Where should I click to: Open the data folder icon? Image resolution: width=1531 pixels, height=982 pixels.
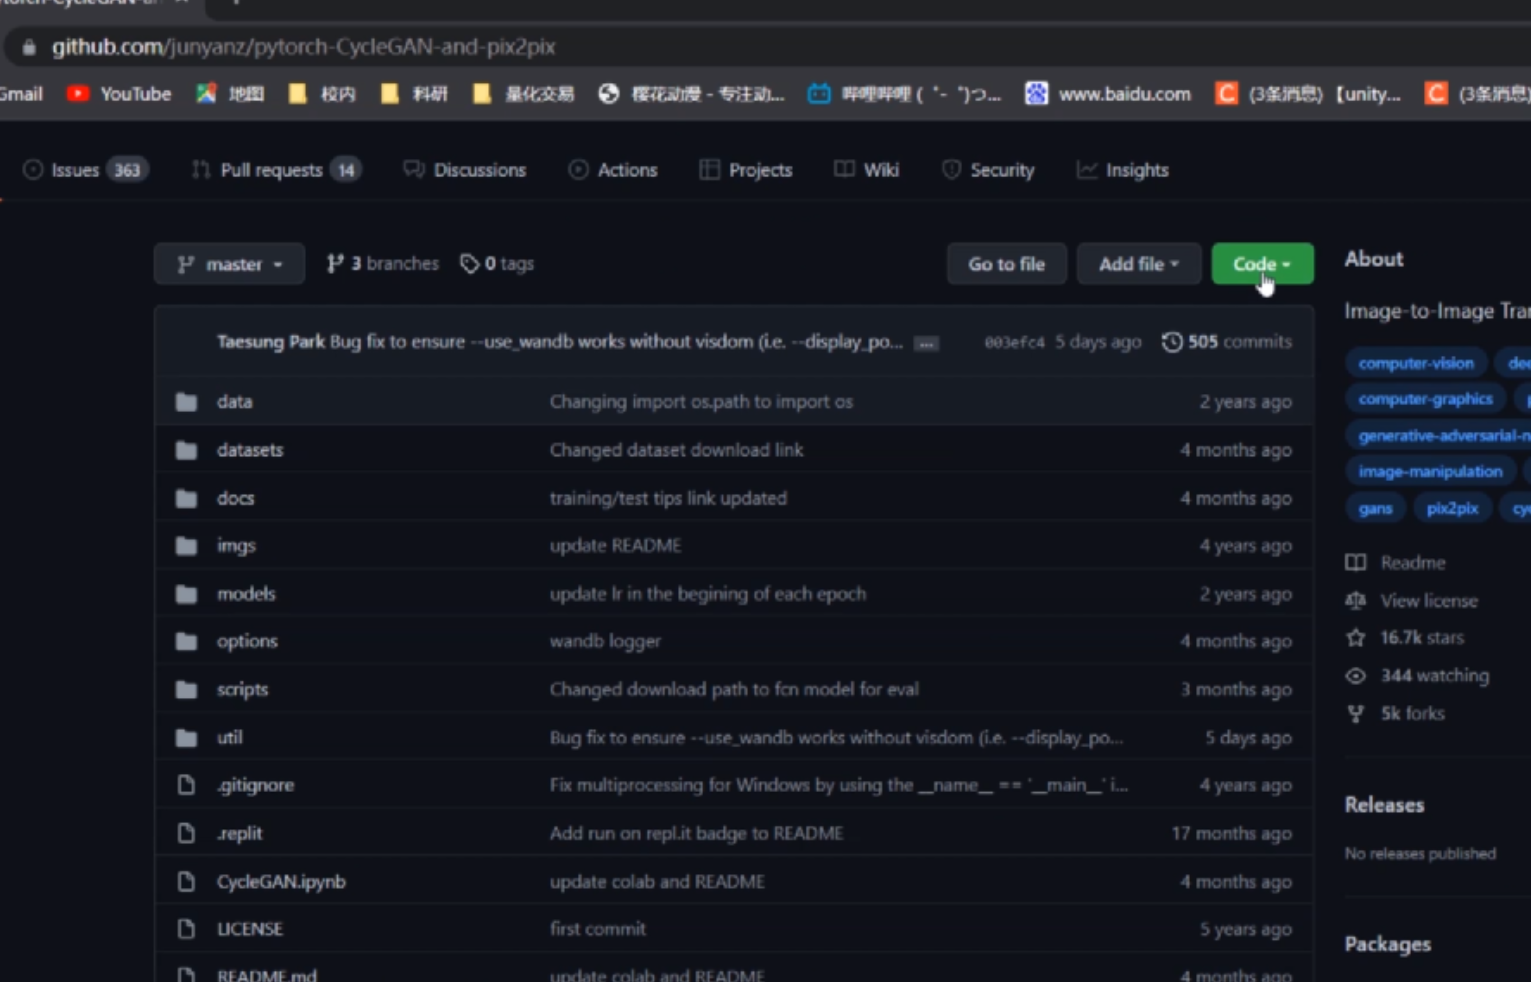pos(186,402)
